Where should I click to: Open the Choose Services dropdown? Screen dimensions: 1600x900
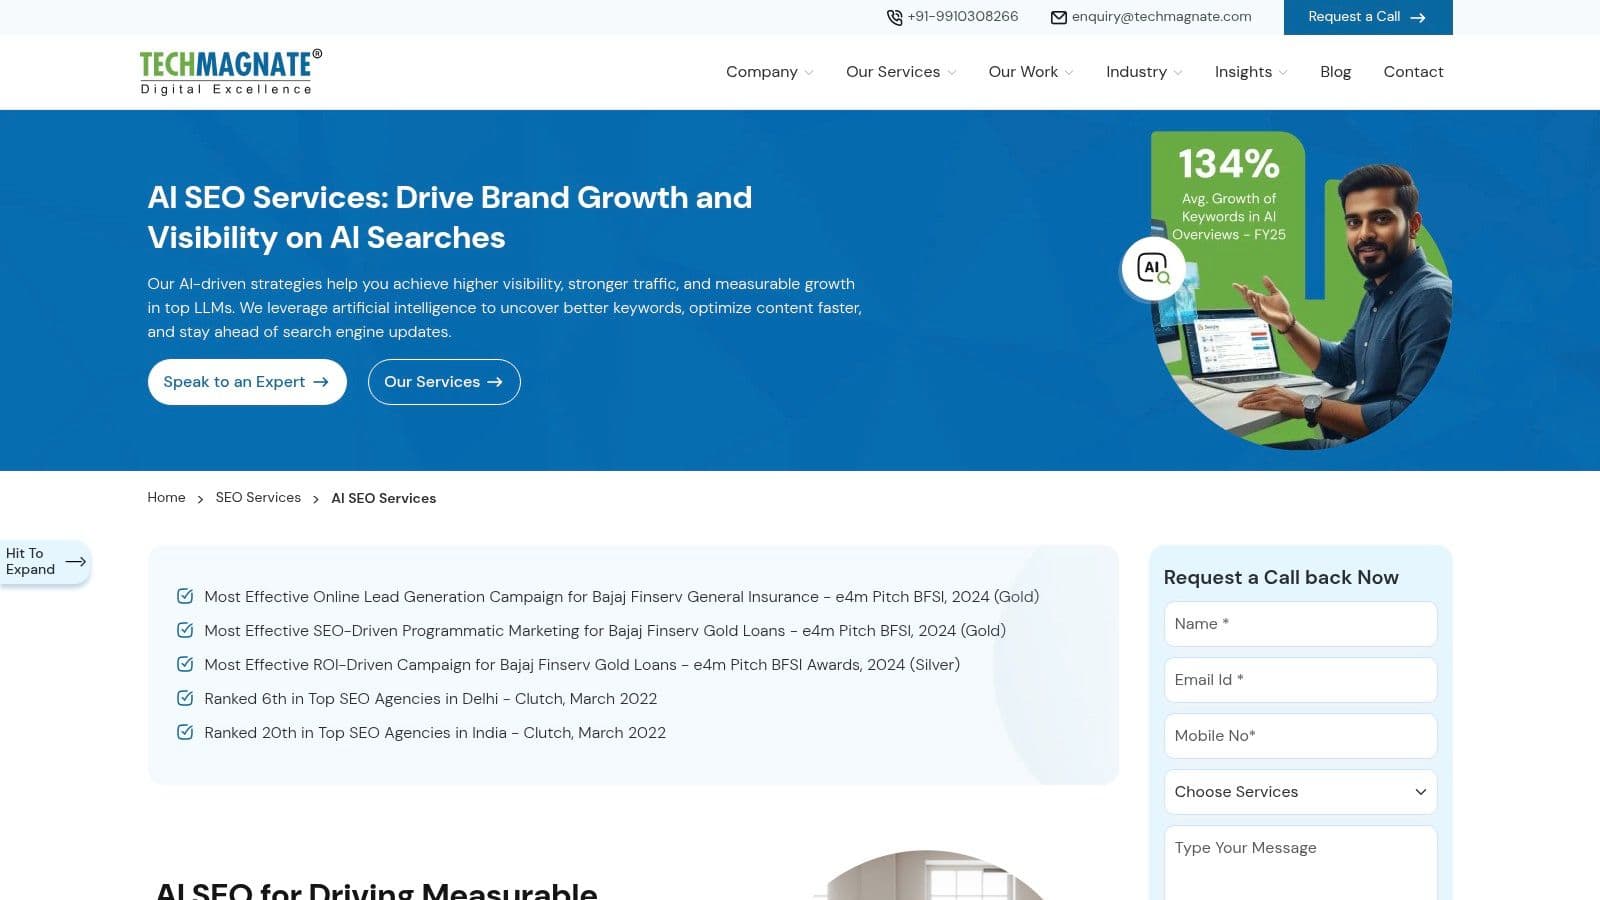point(1300,792)
